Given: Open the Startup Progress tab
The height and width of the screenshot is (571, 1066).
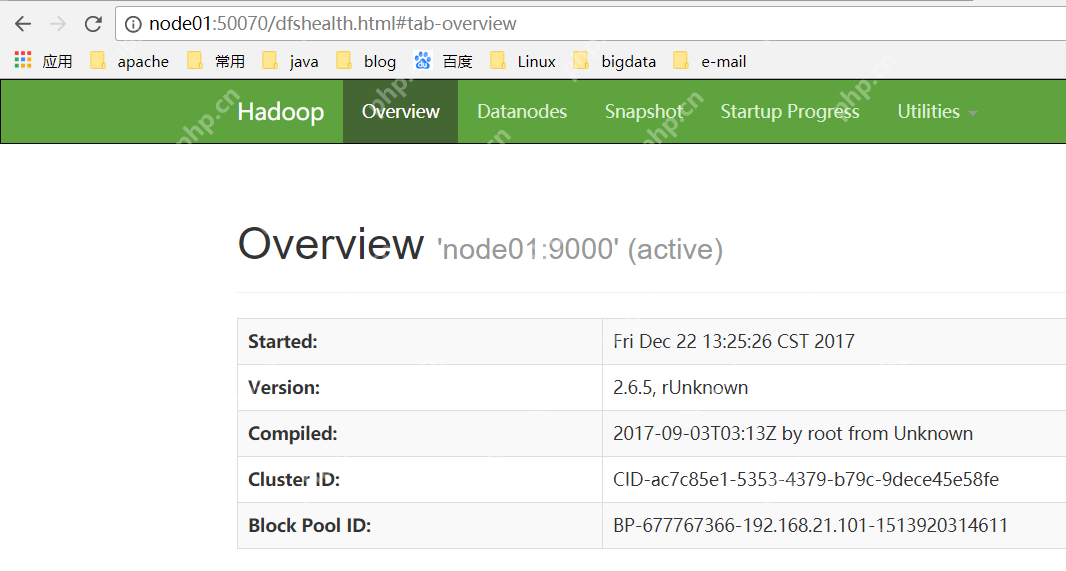Looking at the screenshot, I should 790,111.
